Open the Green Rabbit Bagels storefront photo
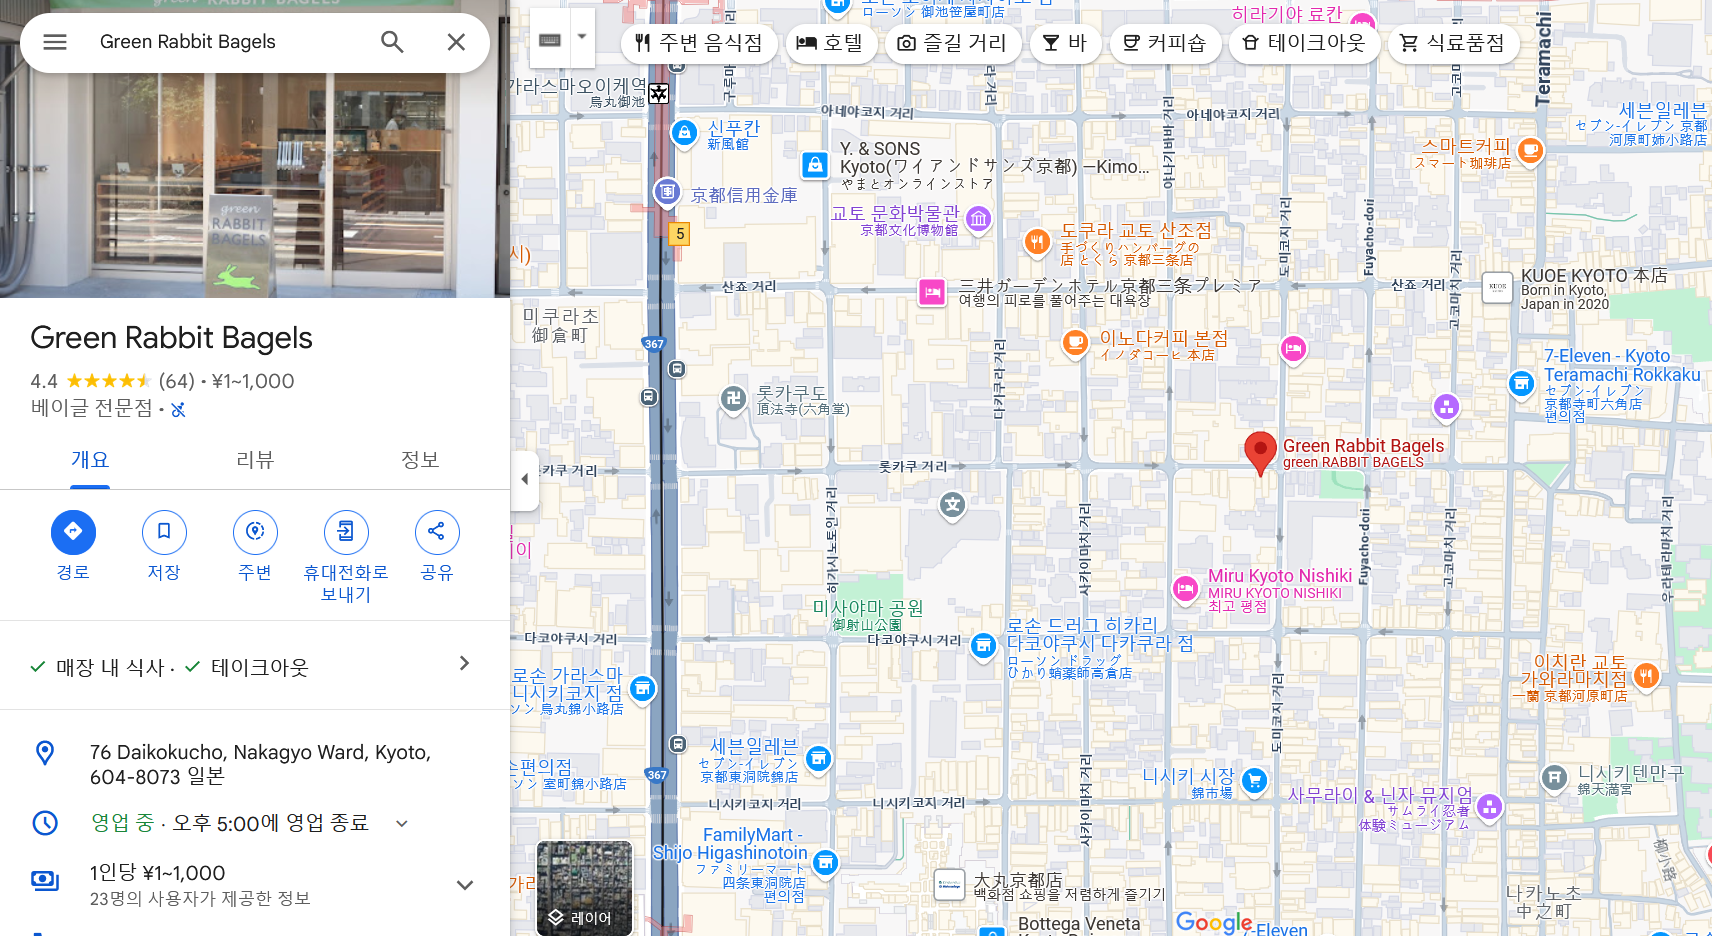 pos(255,185)
